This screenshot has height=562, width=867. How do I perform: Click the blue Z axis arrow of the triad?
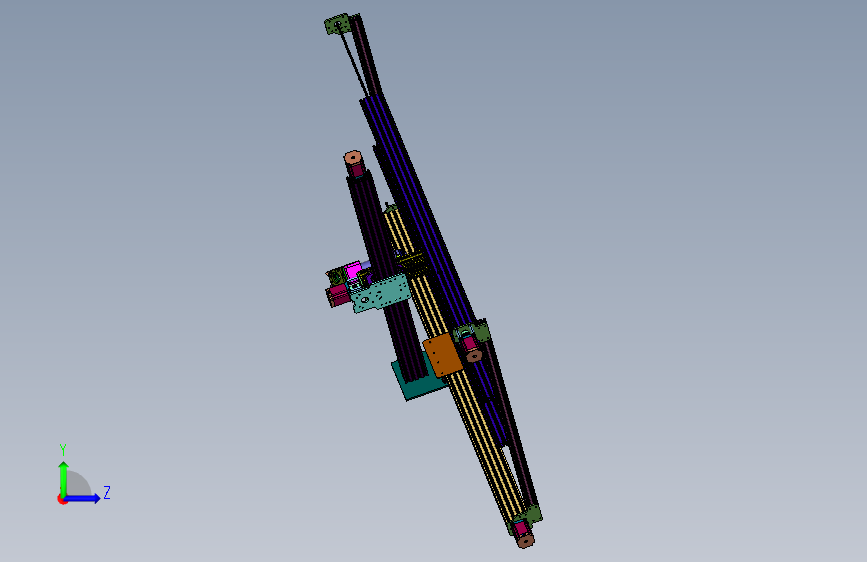coord(83,498)
